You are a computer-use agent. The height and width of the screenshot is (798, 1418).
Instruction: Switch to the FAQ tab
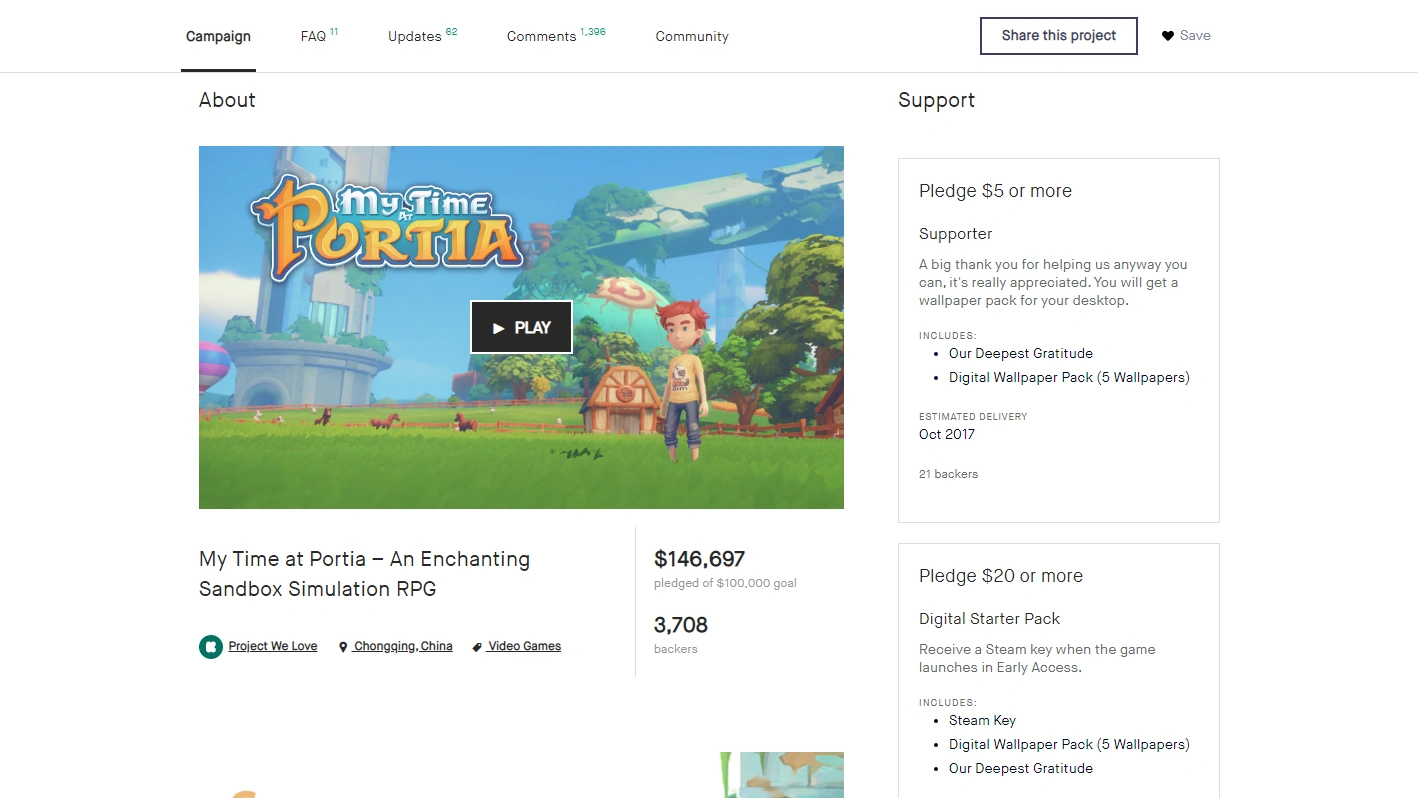click(319, 36)
